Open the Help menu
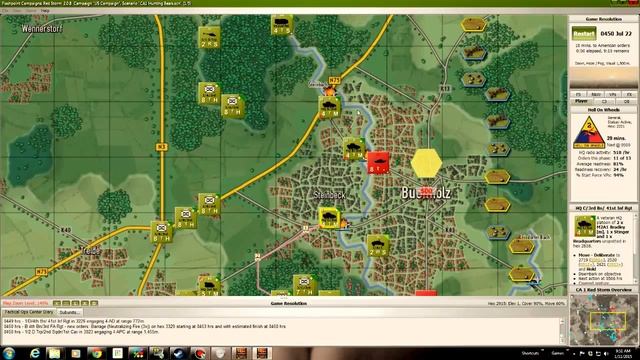This screenshot has width=640, height=360. pyautogui.click(x=45, y=11)
